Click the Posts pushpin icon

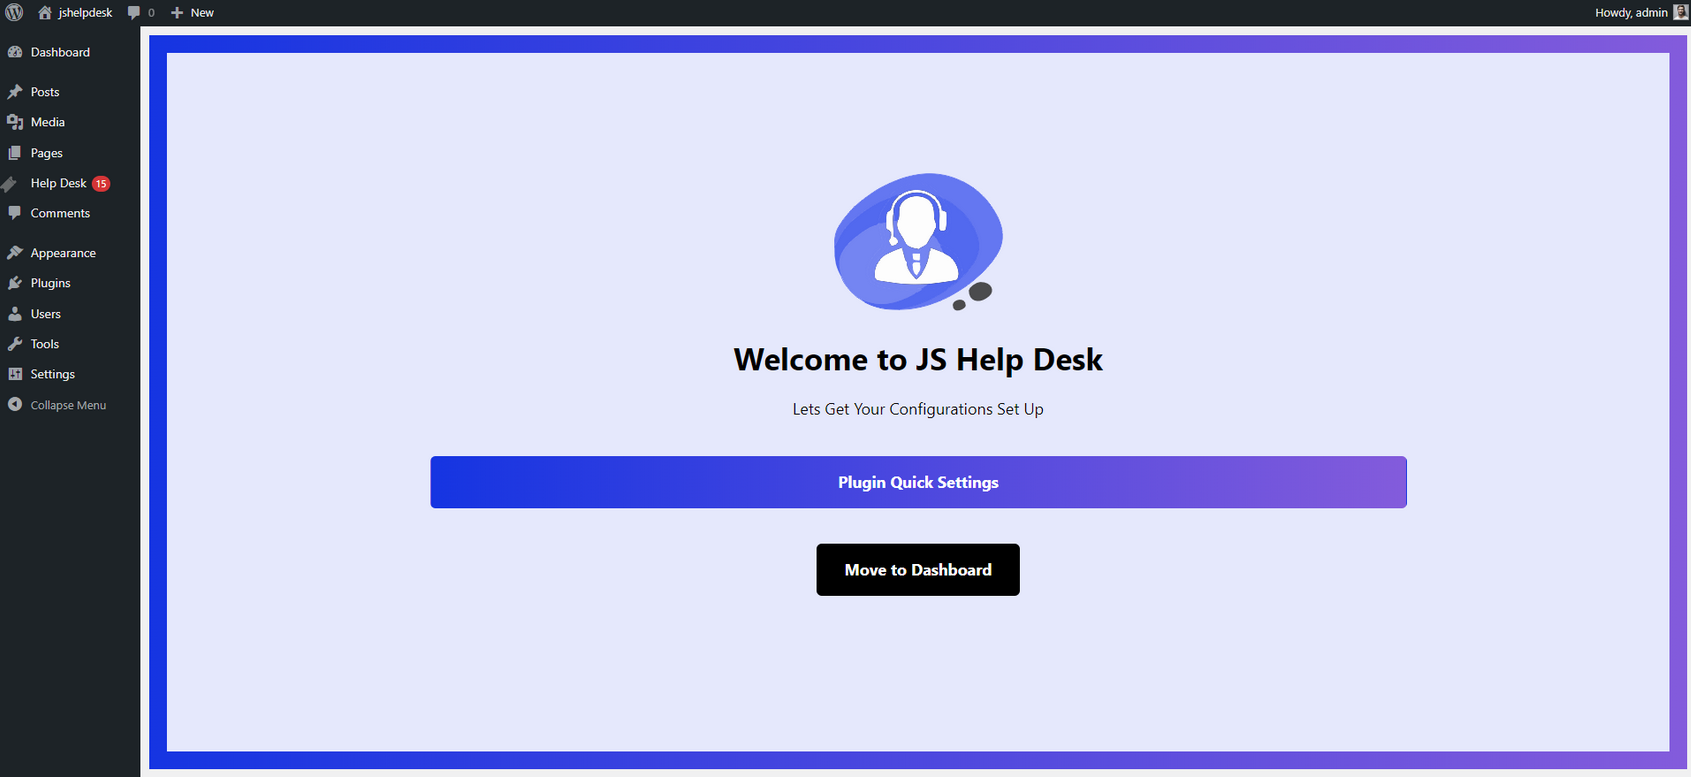pos(15,92)
